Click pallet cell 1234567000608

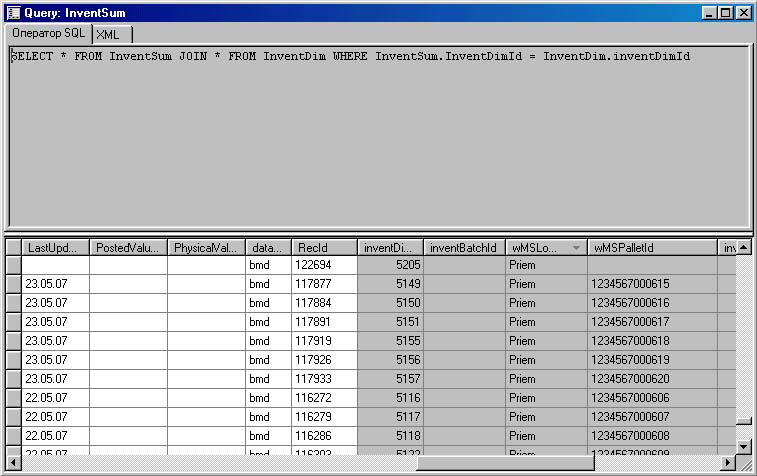tap(652, 435)
